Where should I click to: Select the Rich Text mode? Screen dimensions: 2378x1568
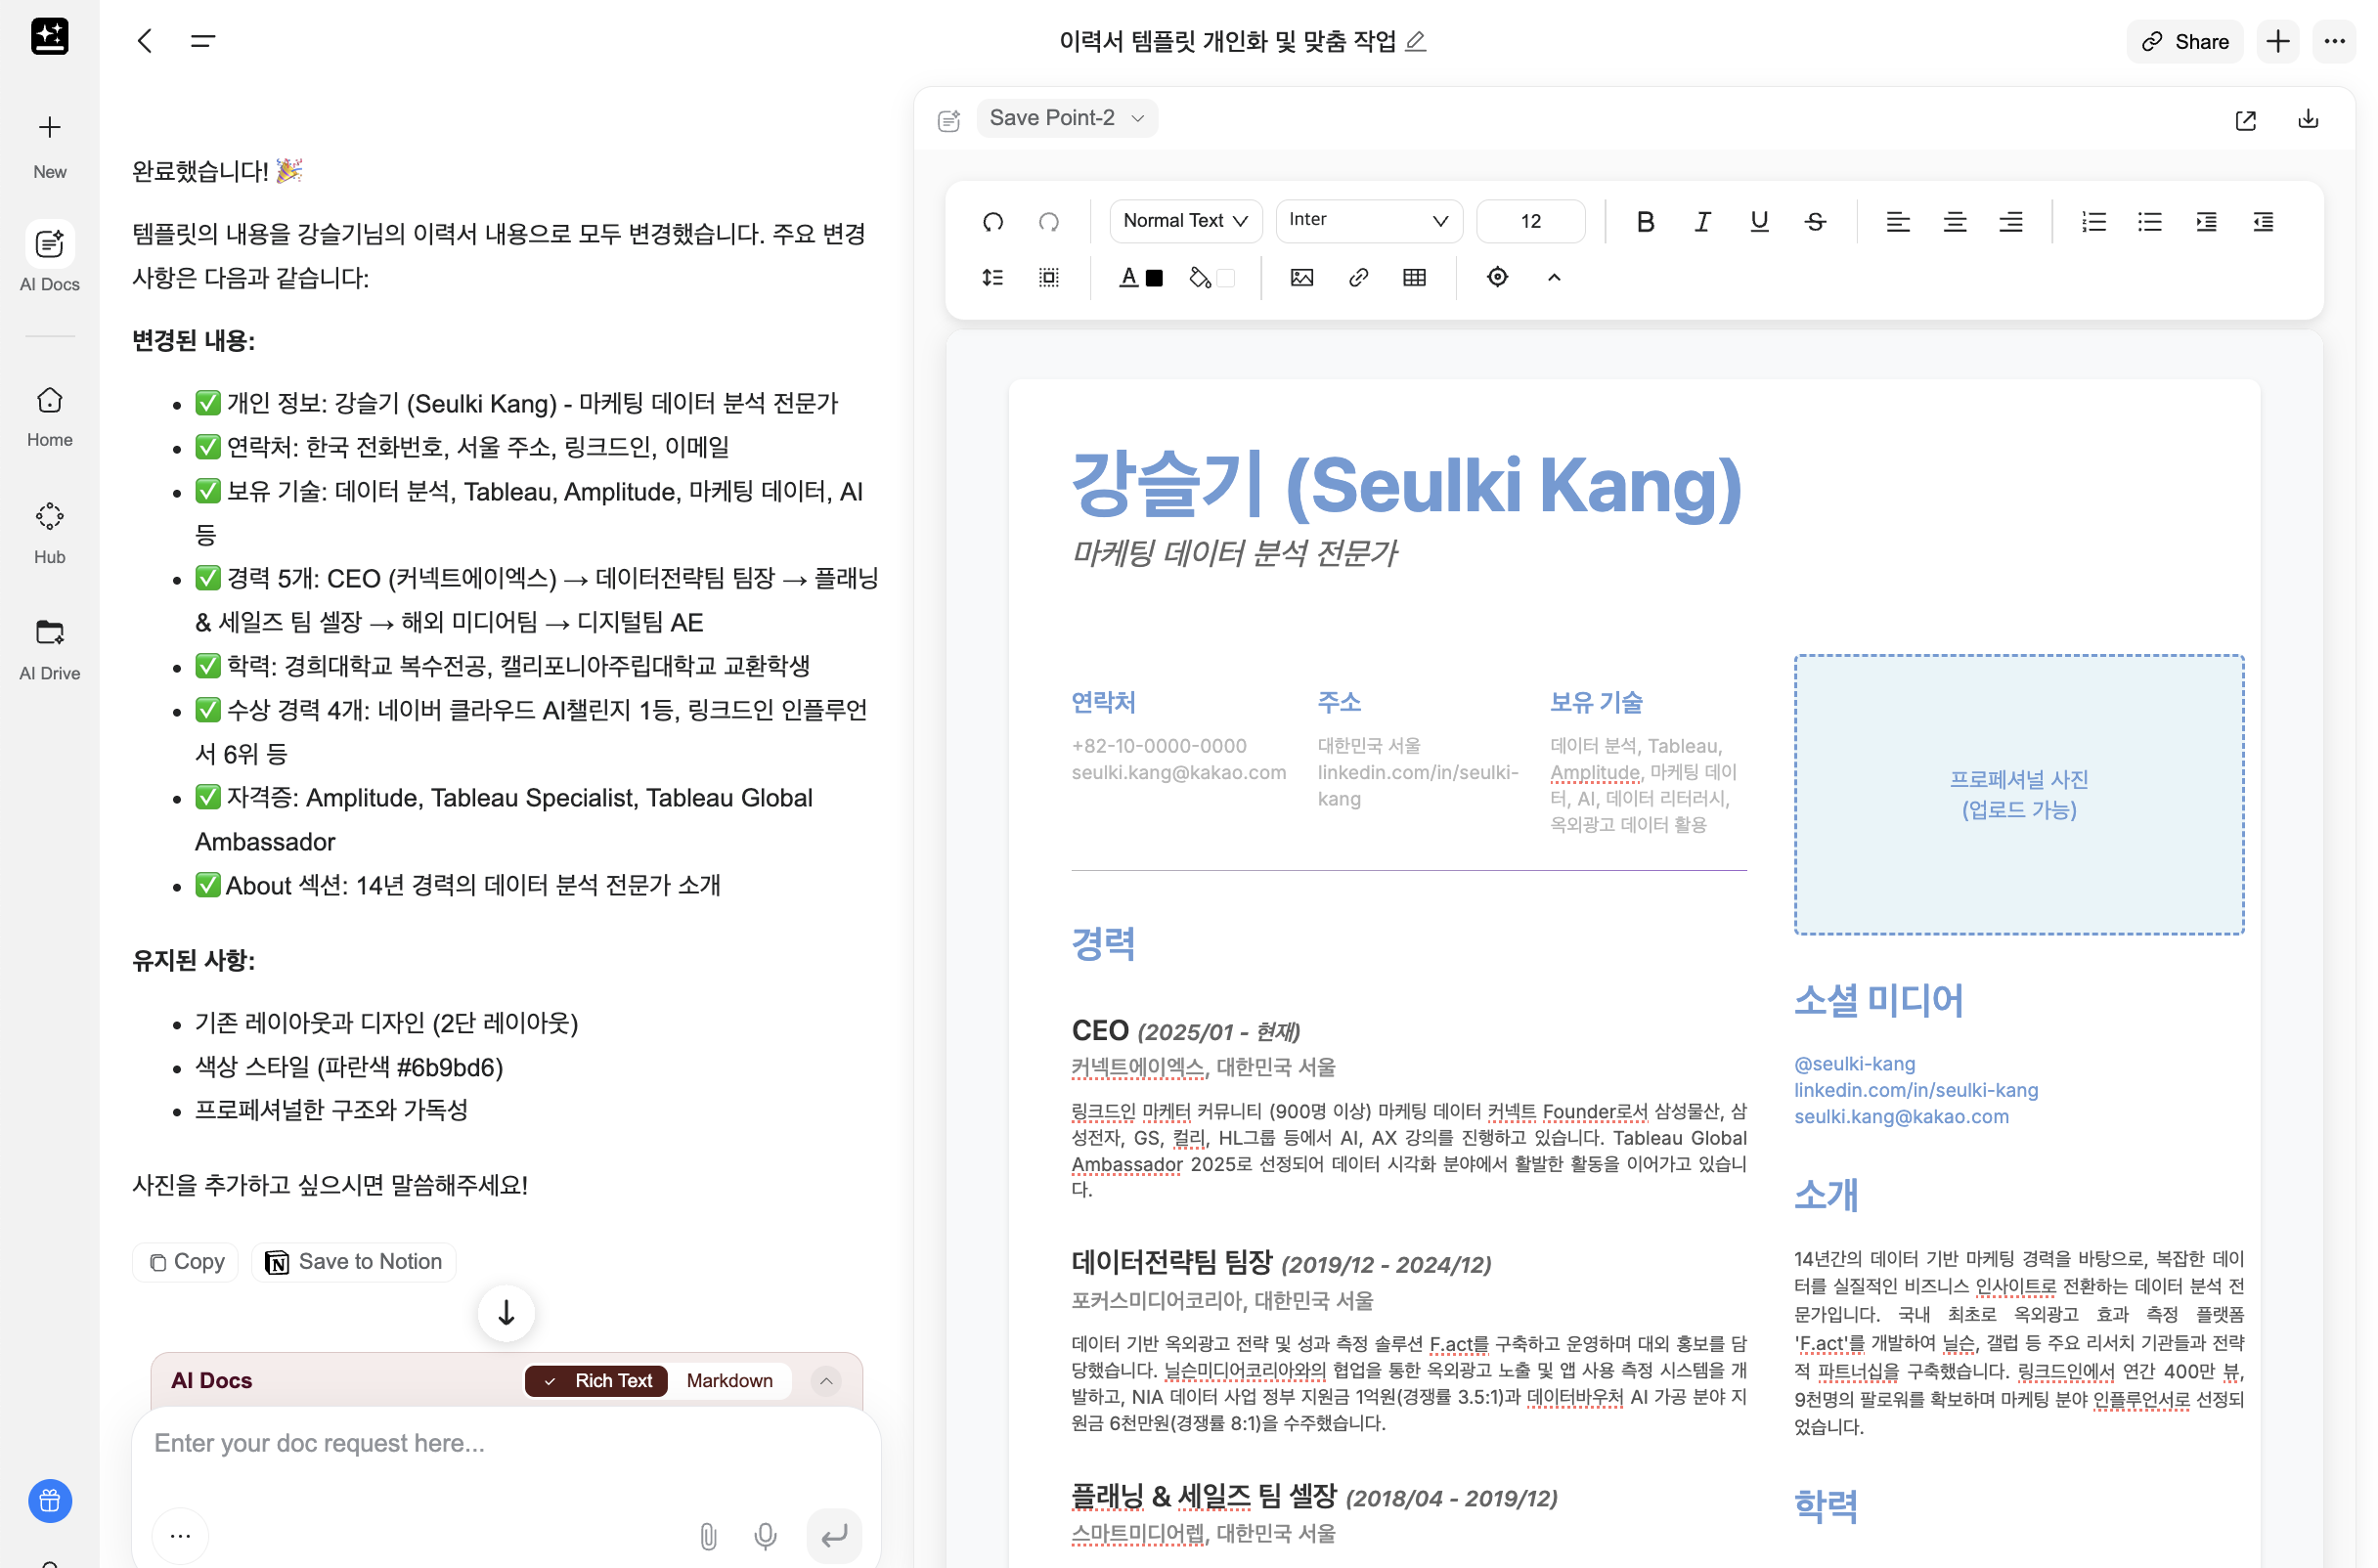click(597, 1380)
